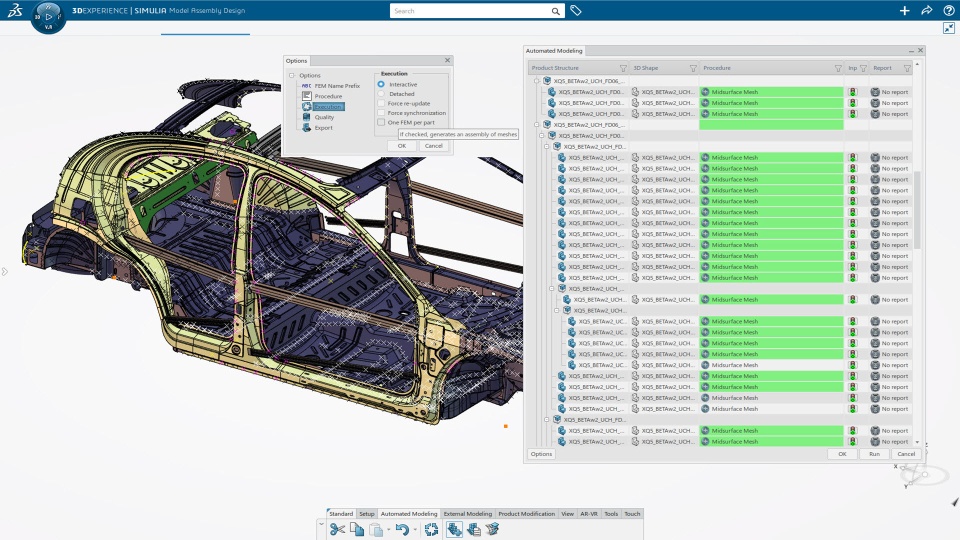960x540 pixels.
Task: Click the expand viewer icon in top right corner
Action: click(948, 28)
